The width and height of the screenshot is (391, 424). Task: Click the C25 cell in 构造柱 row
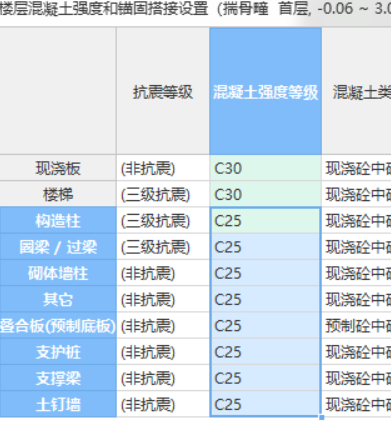265,221
